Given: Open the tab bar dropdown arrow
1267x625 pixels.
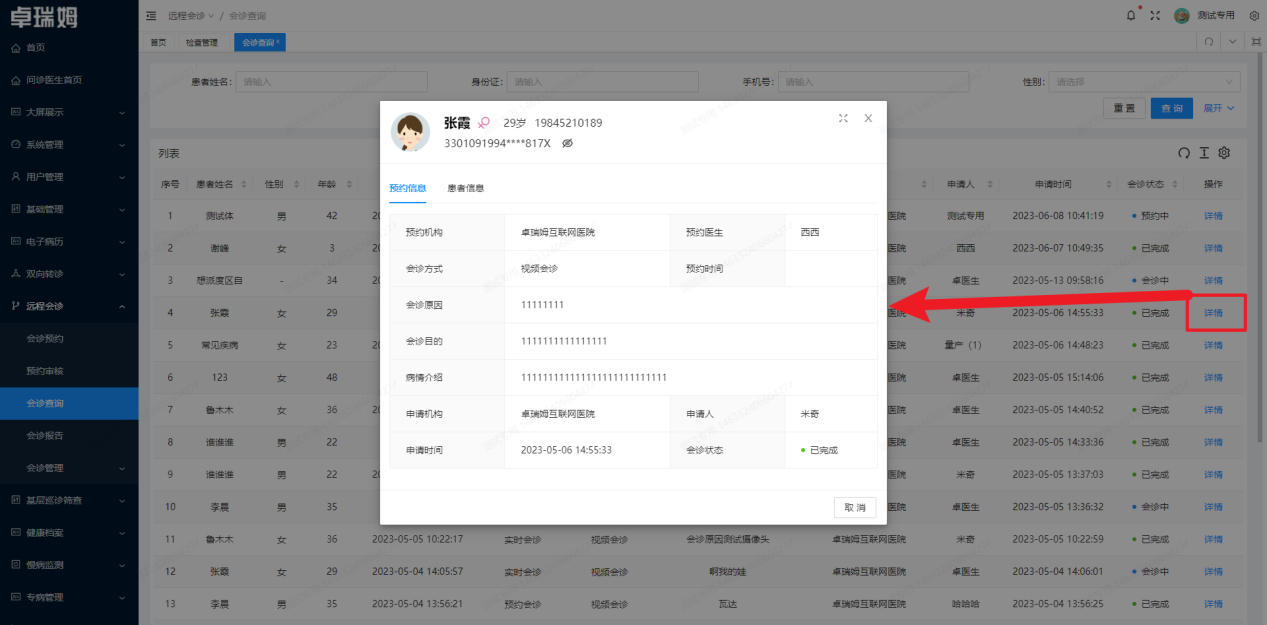Looking at the screenshot, I should coord(1232,42).
